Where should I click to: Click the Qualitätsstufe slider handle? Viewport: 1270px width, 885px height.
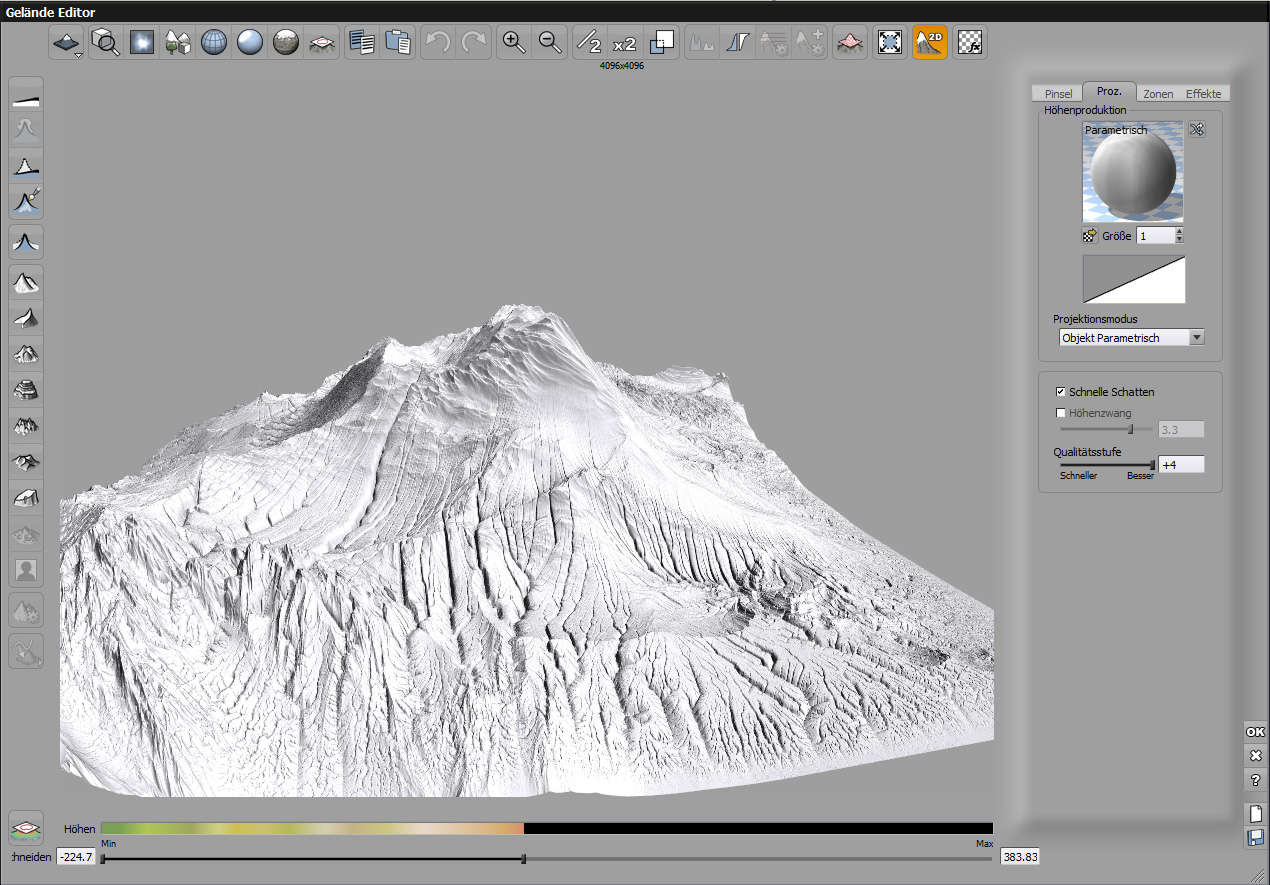pyautogui.click(x=1152, y=465)
